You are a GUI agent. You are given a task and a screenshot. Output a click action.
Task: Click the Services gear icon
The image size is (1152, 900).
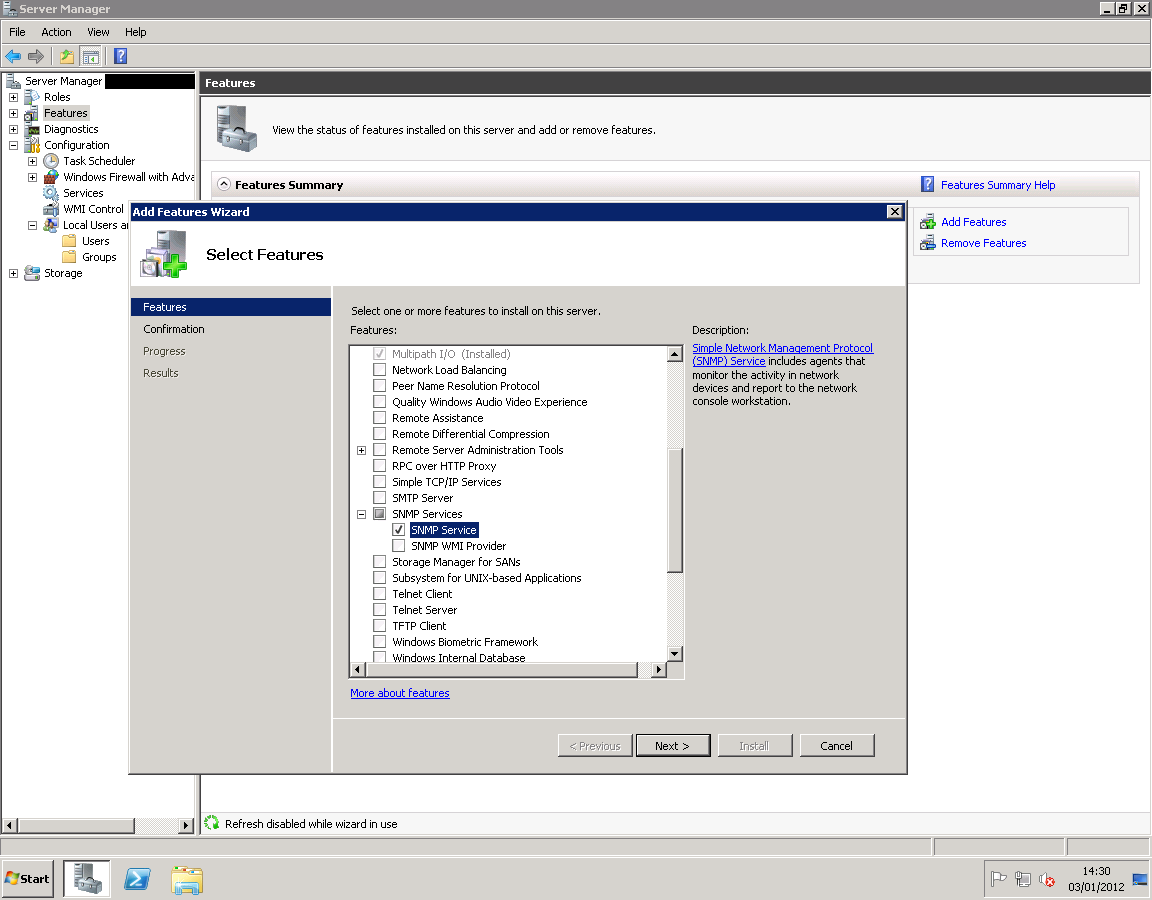51,193
